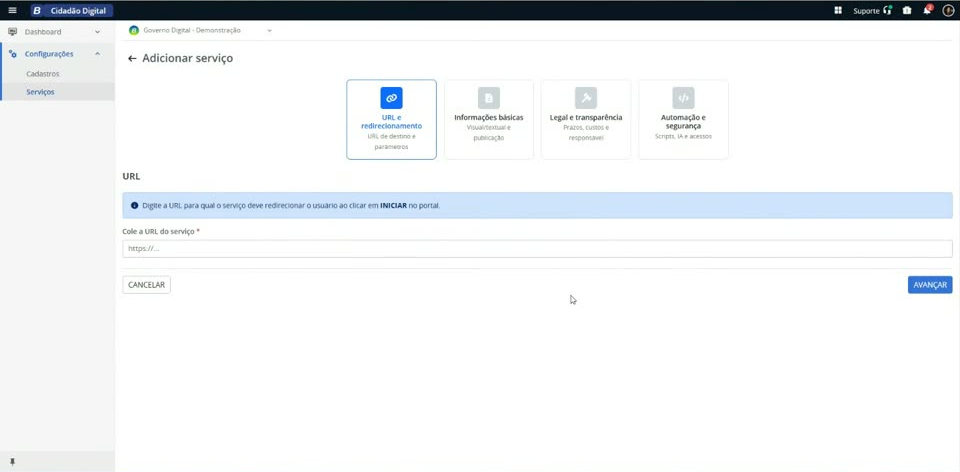Select the Dashboard sidebar item
The height and width of the screenshot is (472, 960).
(x=58, y=32)
